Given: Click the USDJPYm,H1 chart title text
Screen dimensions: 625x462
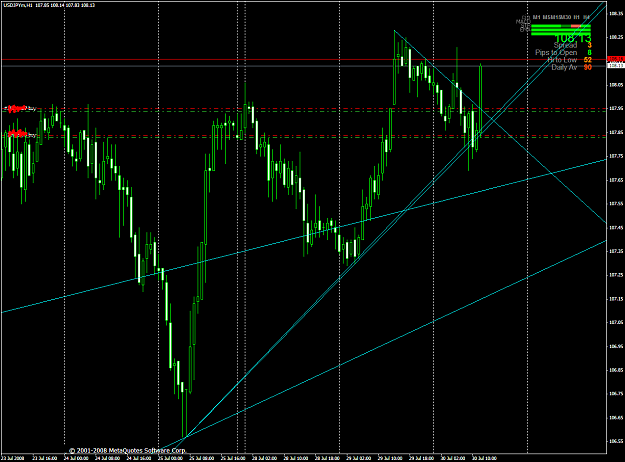Looking at the screenshot, I should point(18,5).
